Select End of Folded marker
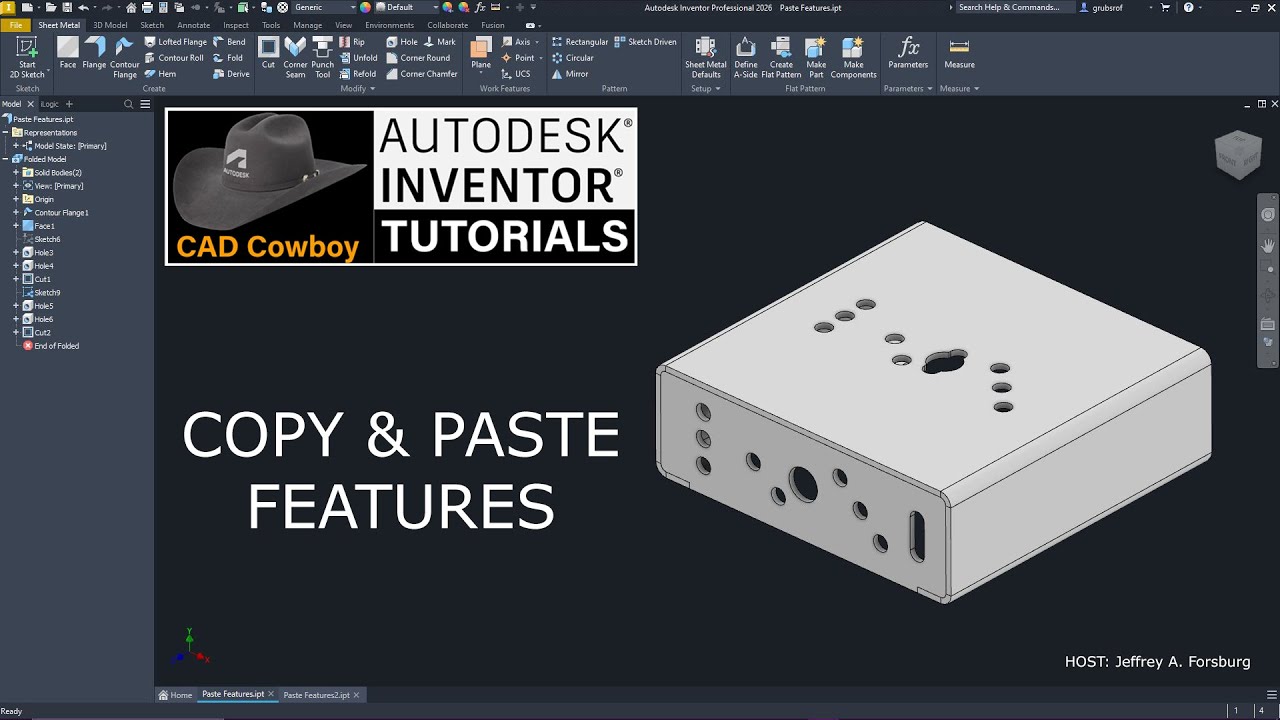The image size is (1280, 720). coord(51,346)
